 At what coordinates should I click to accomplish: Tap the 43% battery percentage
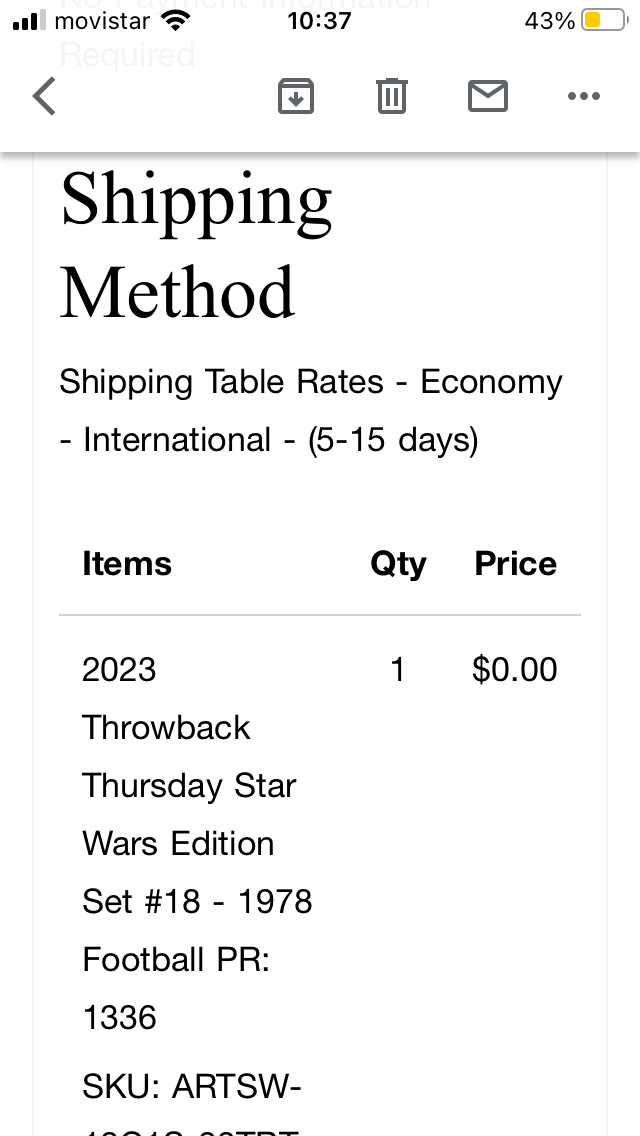pos(549,21)
